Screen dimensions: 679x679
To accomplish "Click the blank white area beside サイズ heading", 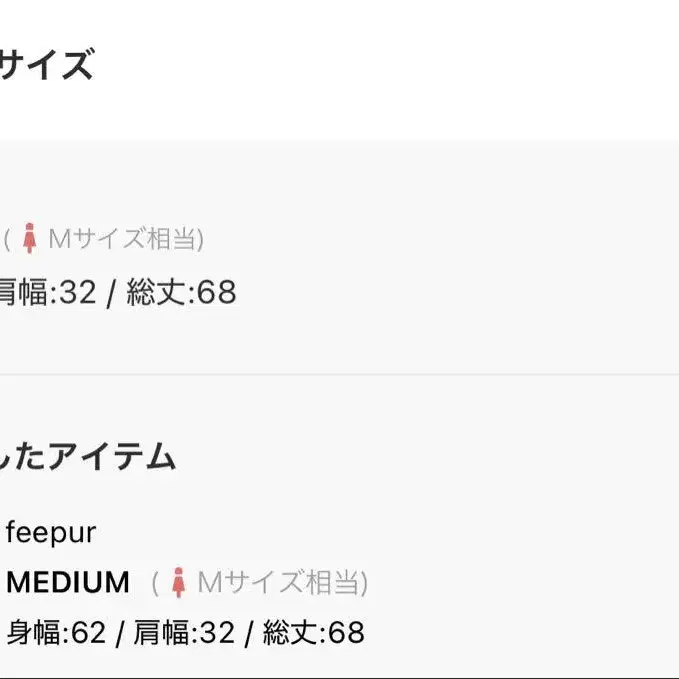I will [x=385, y=65].
